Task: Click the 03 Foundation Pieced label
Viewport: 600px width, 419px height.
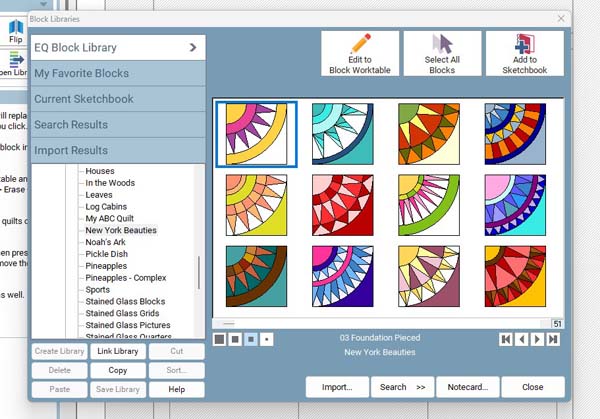Action: click(x=380, y=338)
